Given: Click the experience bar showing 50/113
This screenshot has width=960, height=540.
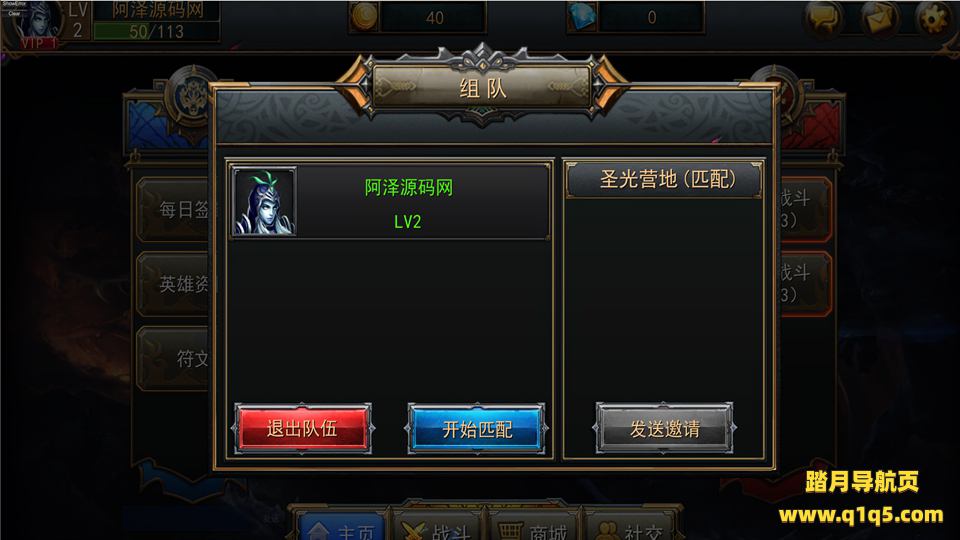Looking at the screenshot, I should tap(156, 31).
